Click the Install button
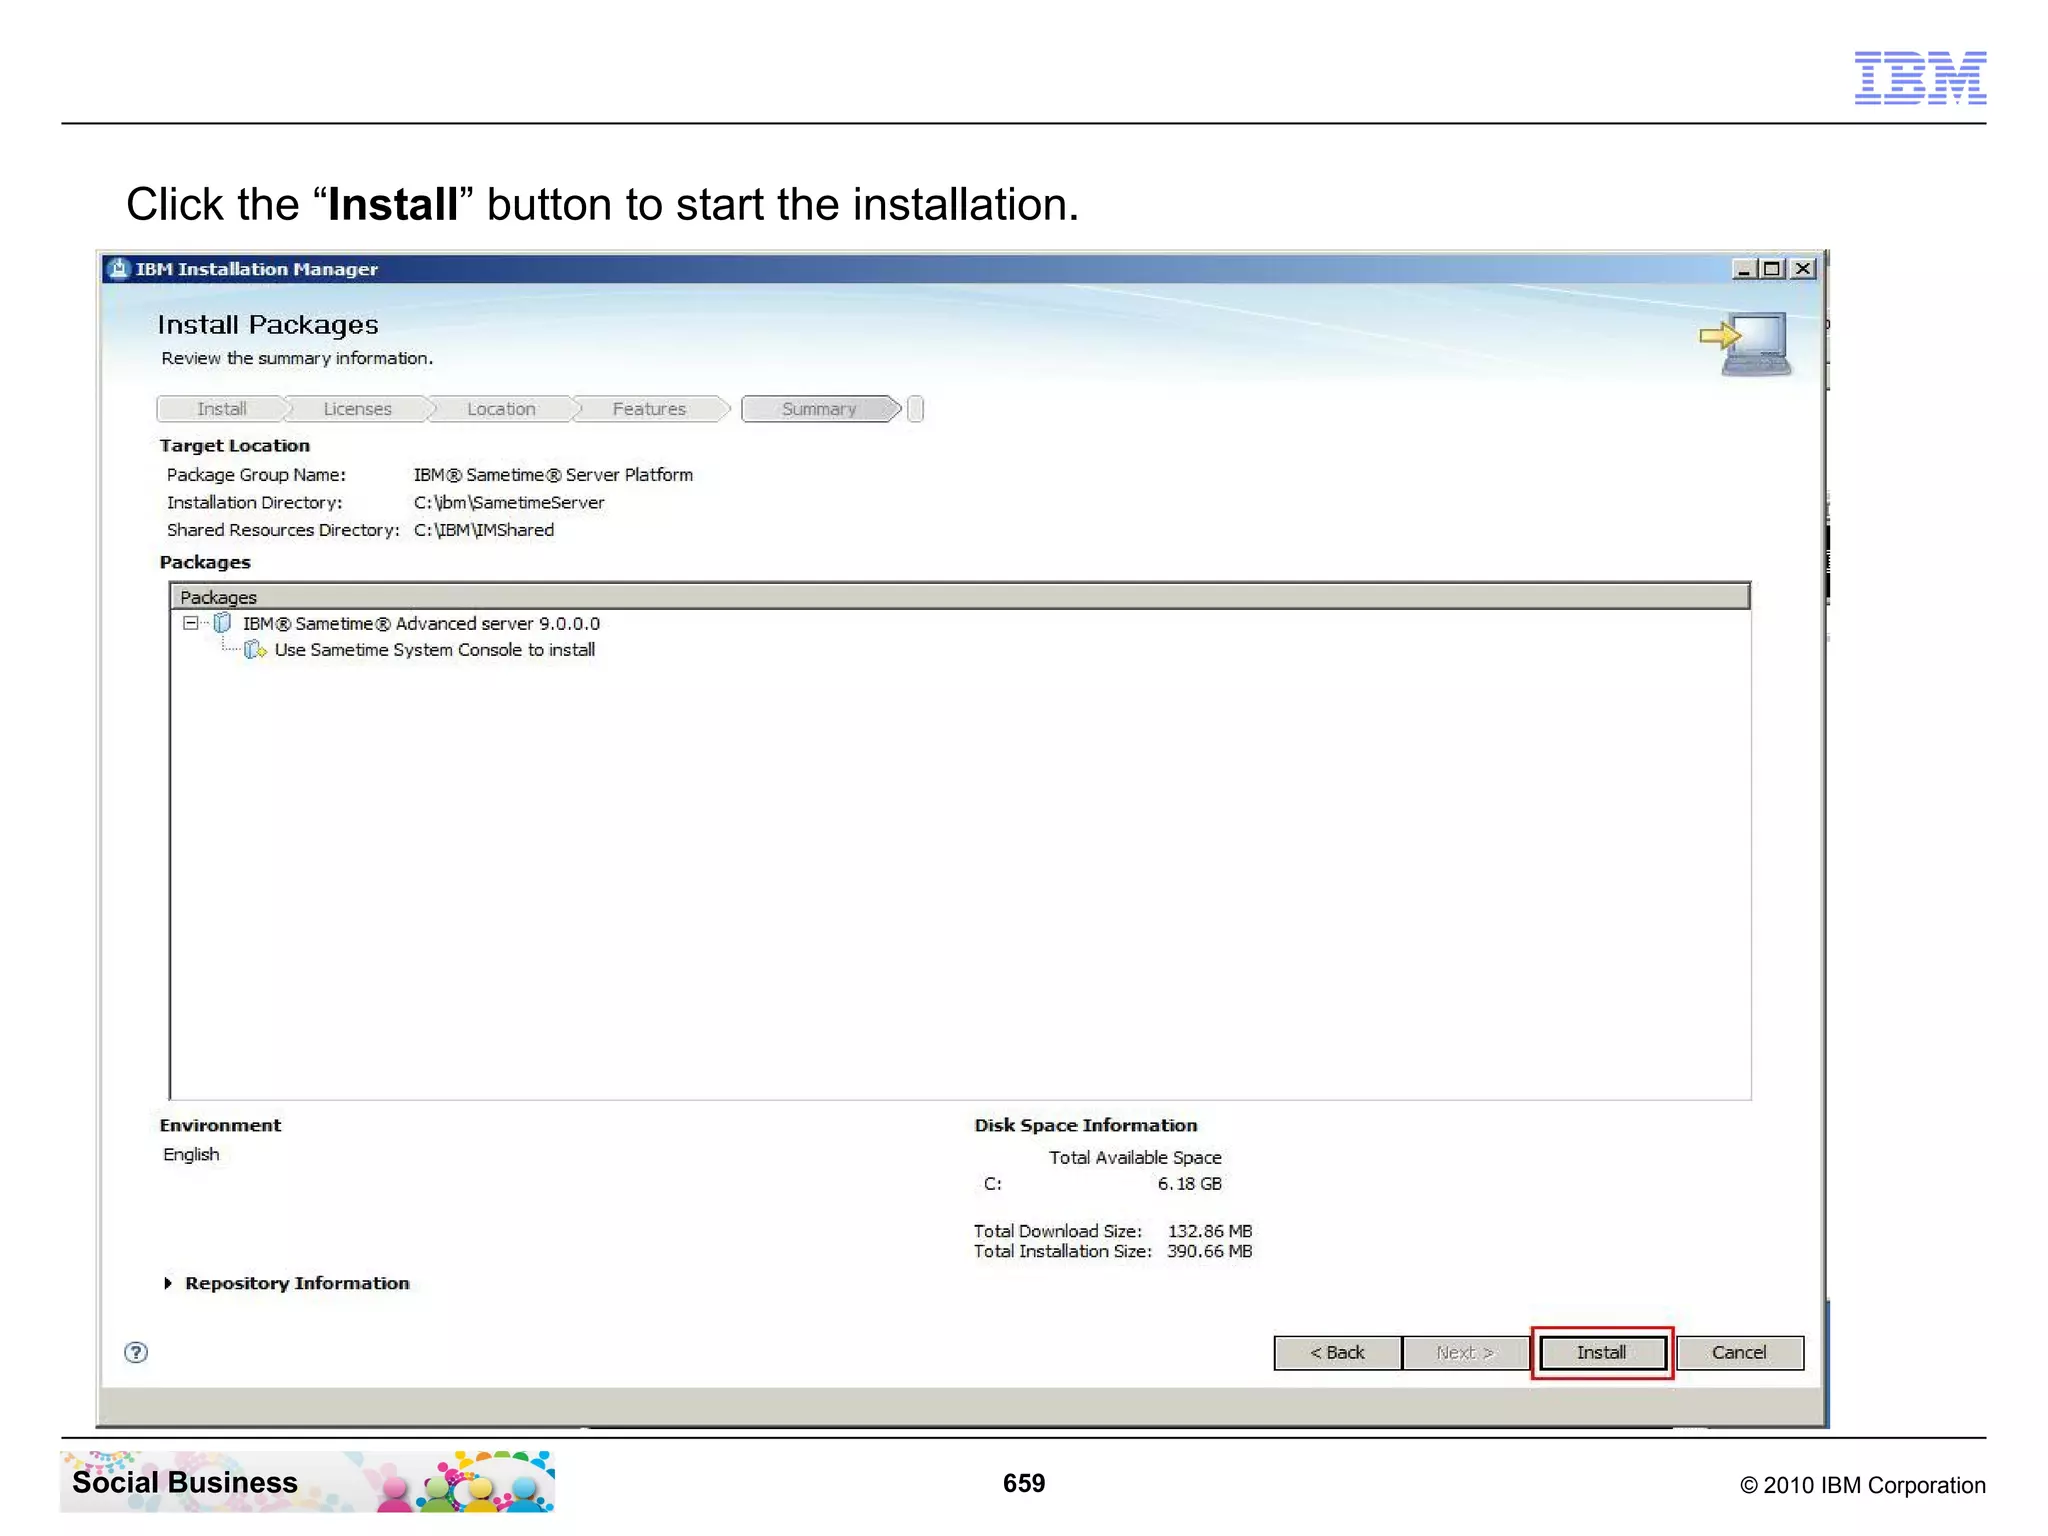Image resolution: width=2048 pixels, height=1536 pixels. (1602, 1352)
